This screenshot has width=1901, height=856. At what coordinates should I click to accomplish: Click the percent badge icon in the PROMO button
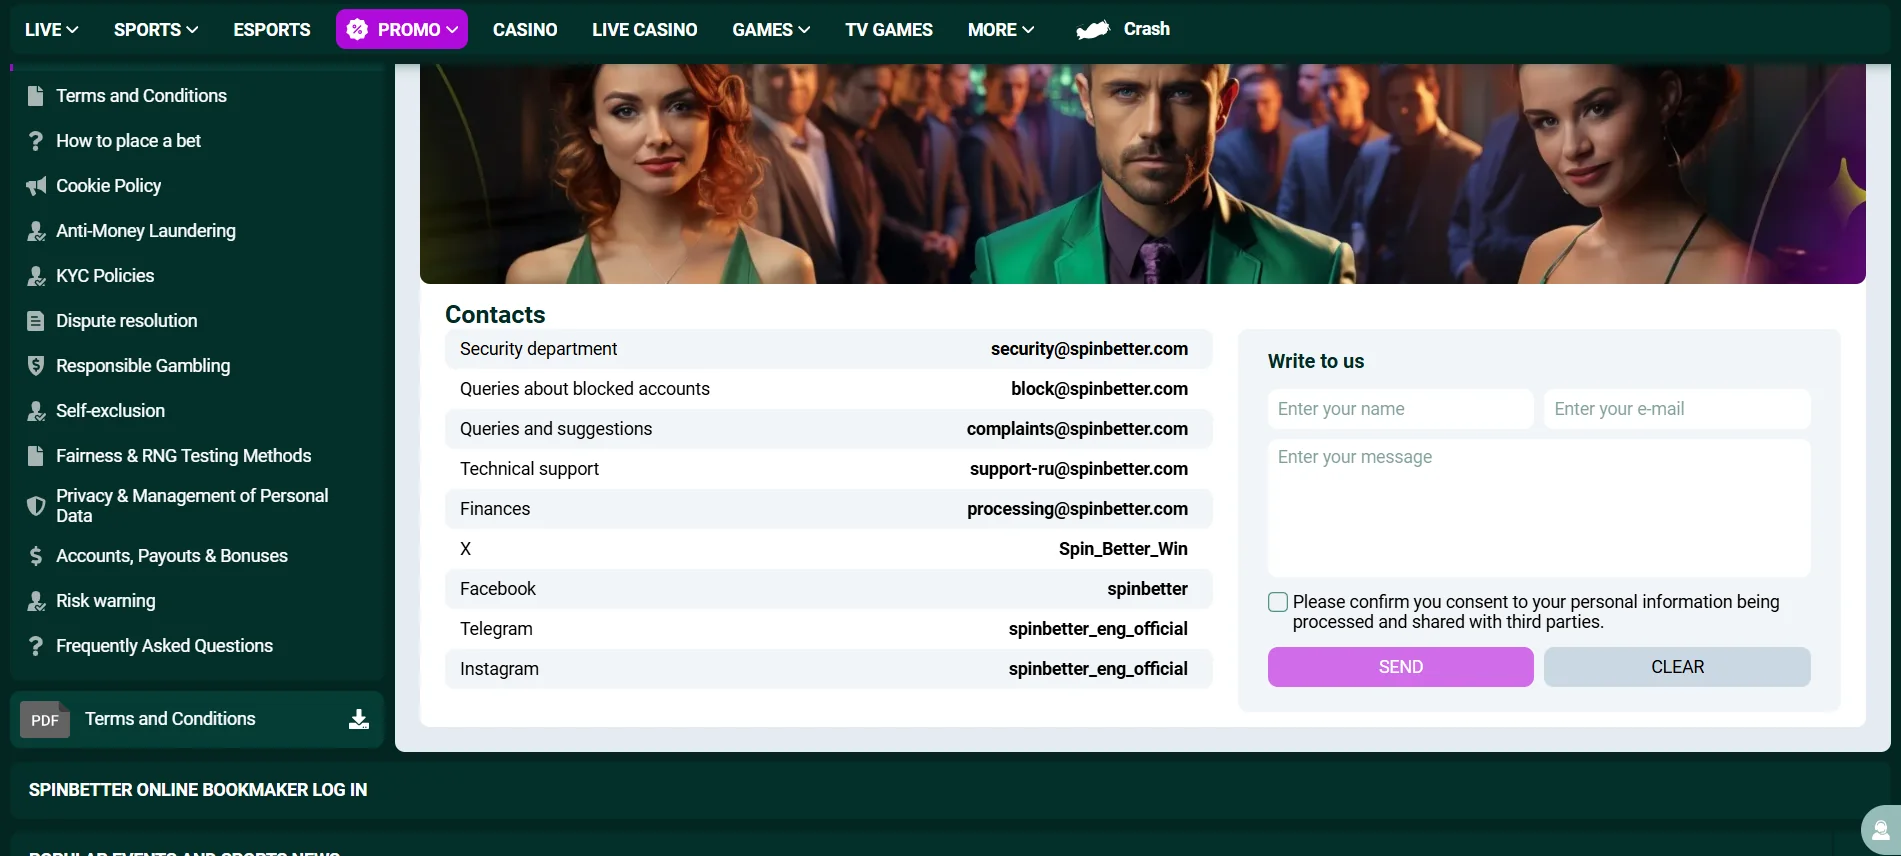click(x=357, y=30)
